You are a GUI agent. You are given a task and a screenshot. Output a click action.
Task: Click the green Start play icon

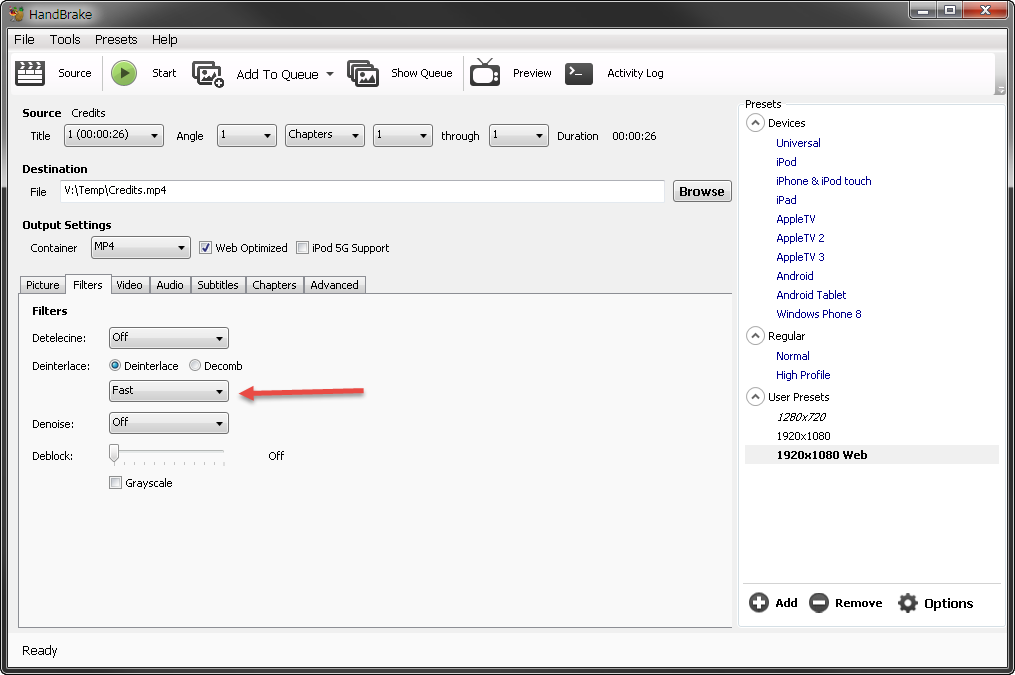[x=124, y=73]
